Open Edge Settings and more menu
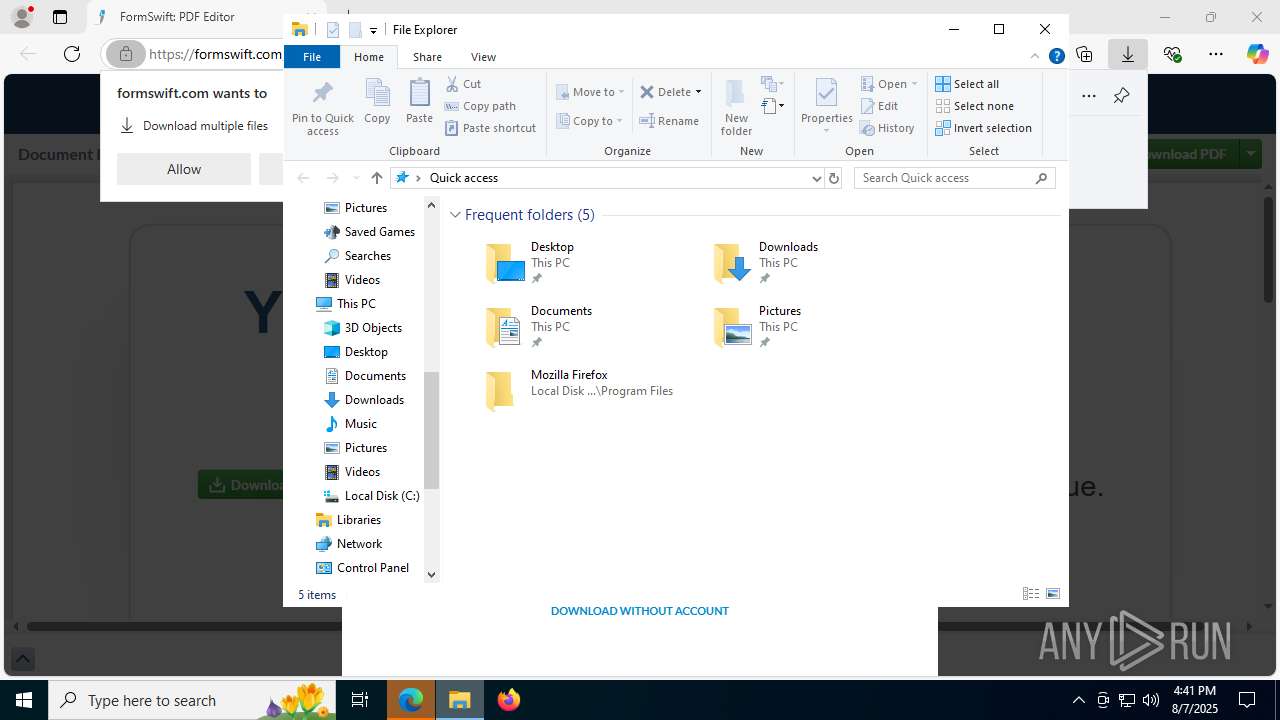 pos(1215,54)
